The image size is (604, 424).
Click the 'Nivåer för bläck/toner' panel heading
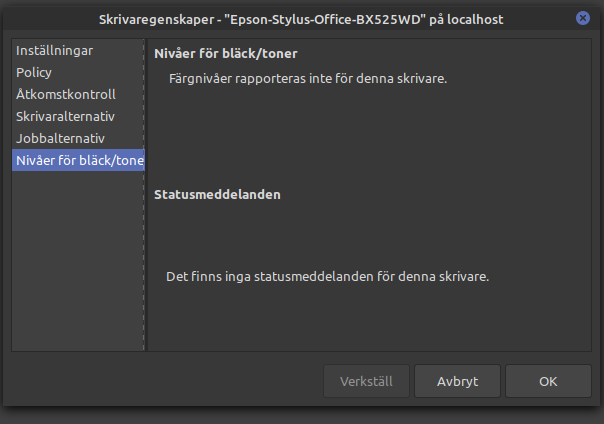226,54
